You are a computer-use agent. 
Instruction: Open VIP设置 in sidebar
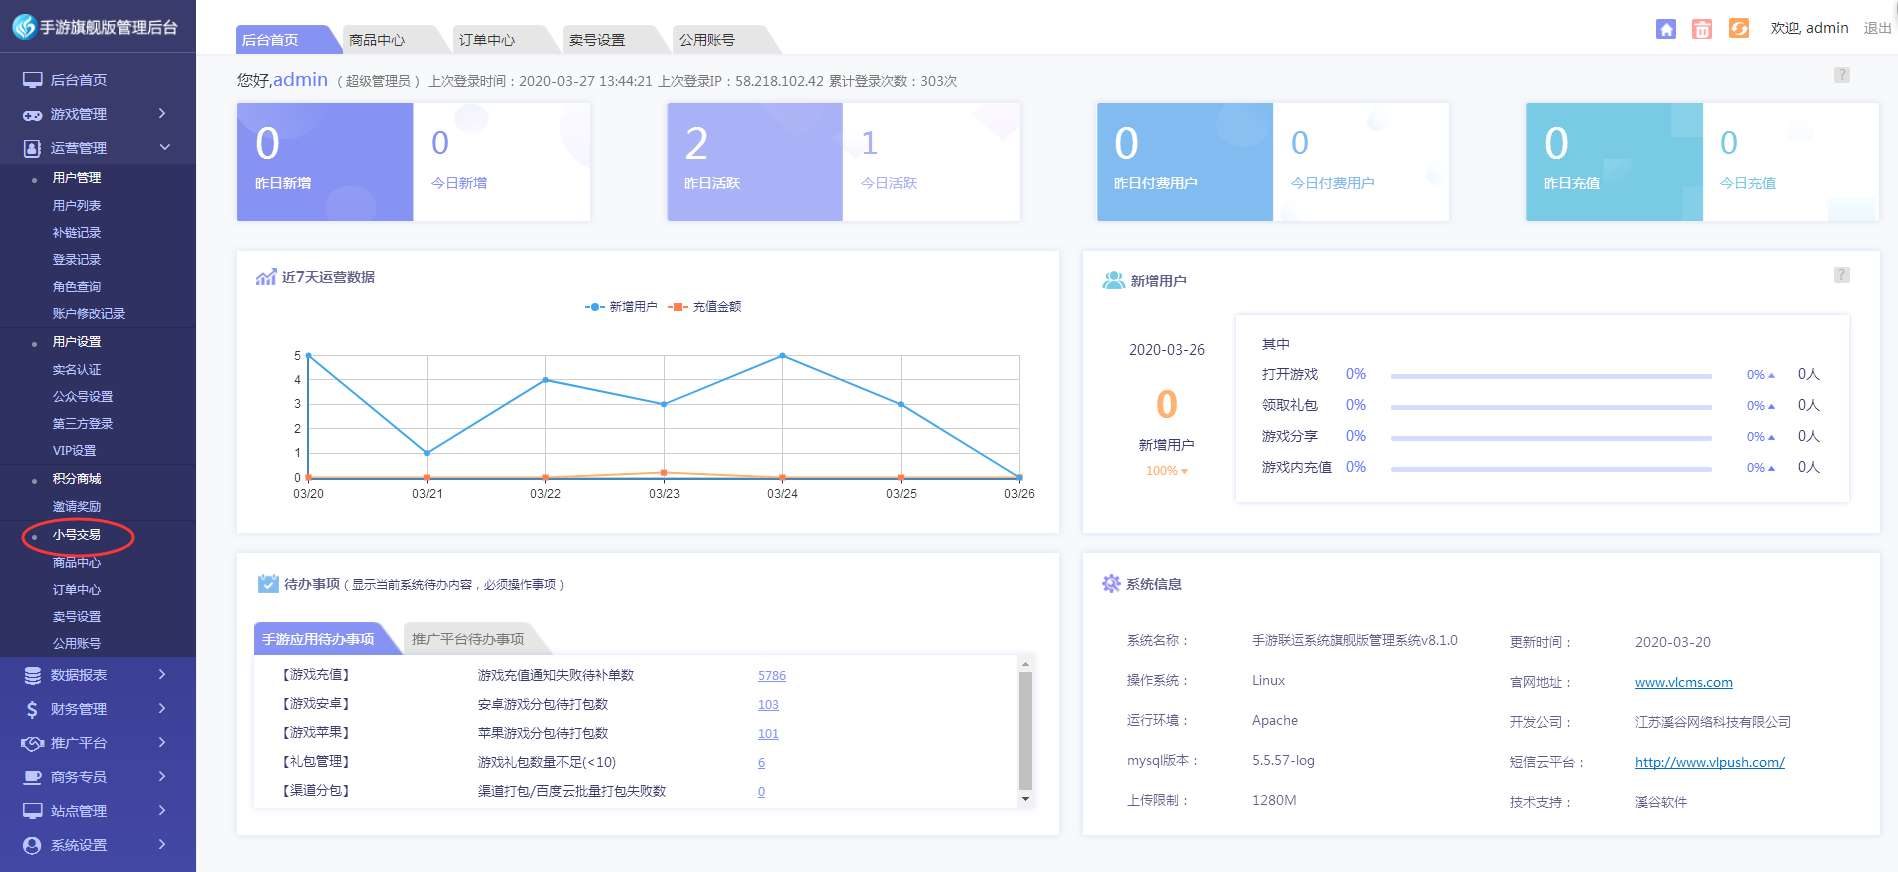tap(75, 451)
